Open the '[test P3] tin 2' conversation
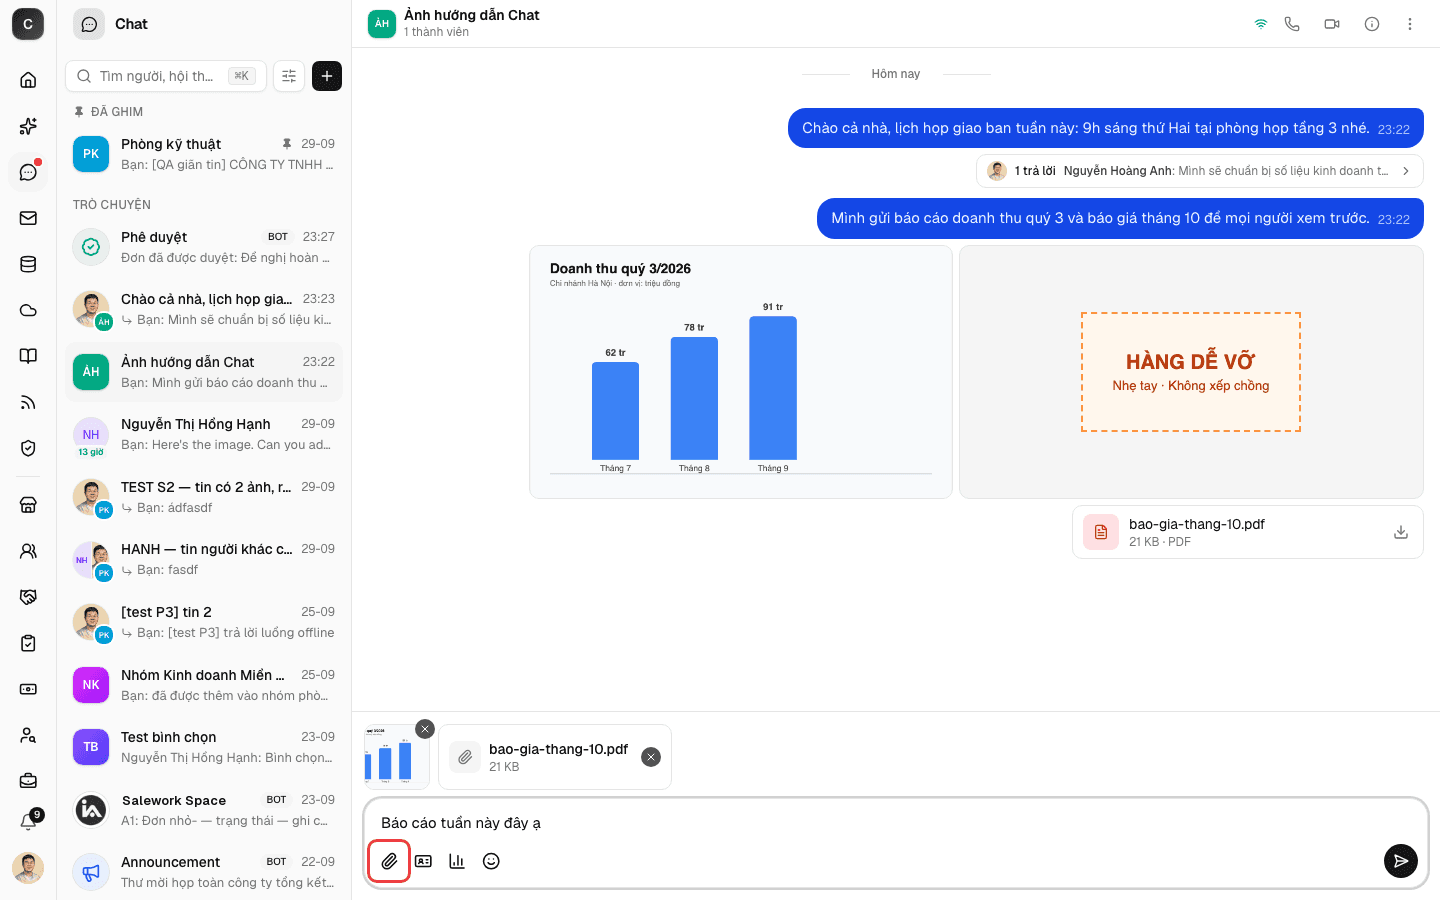Image resolution: width=1440 pixels, height=900 pixels. click(204, 622)
